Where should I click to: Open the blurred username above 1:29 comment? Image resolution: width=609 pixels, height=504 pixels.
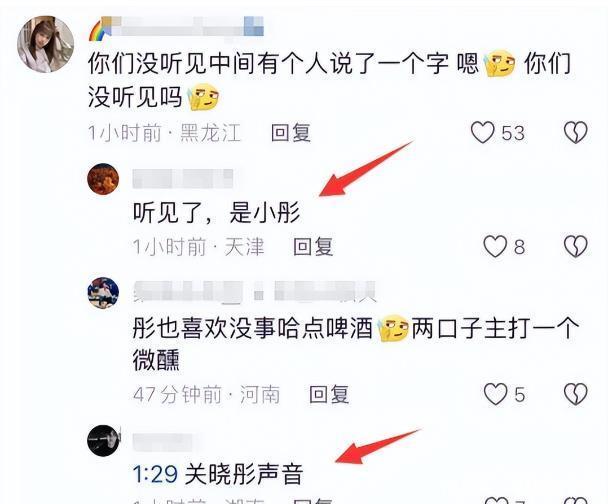tap(163, 442)
